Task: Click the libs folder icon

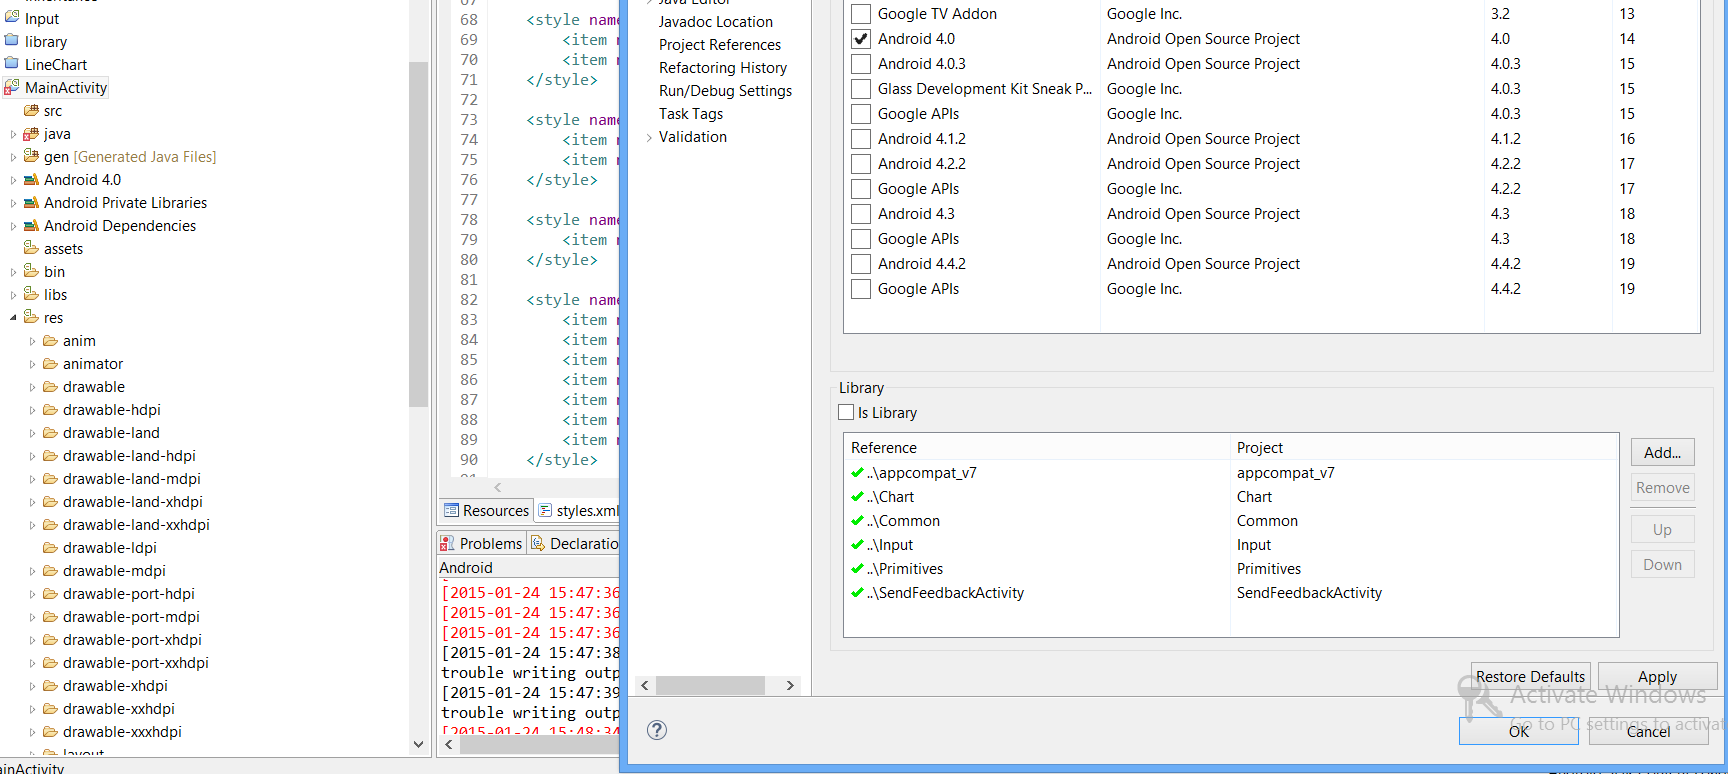Action: click(x=31, y=294)
